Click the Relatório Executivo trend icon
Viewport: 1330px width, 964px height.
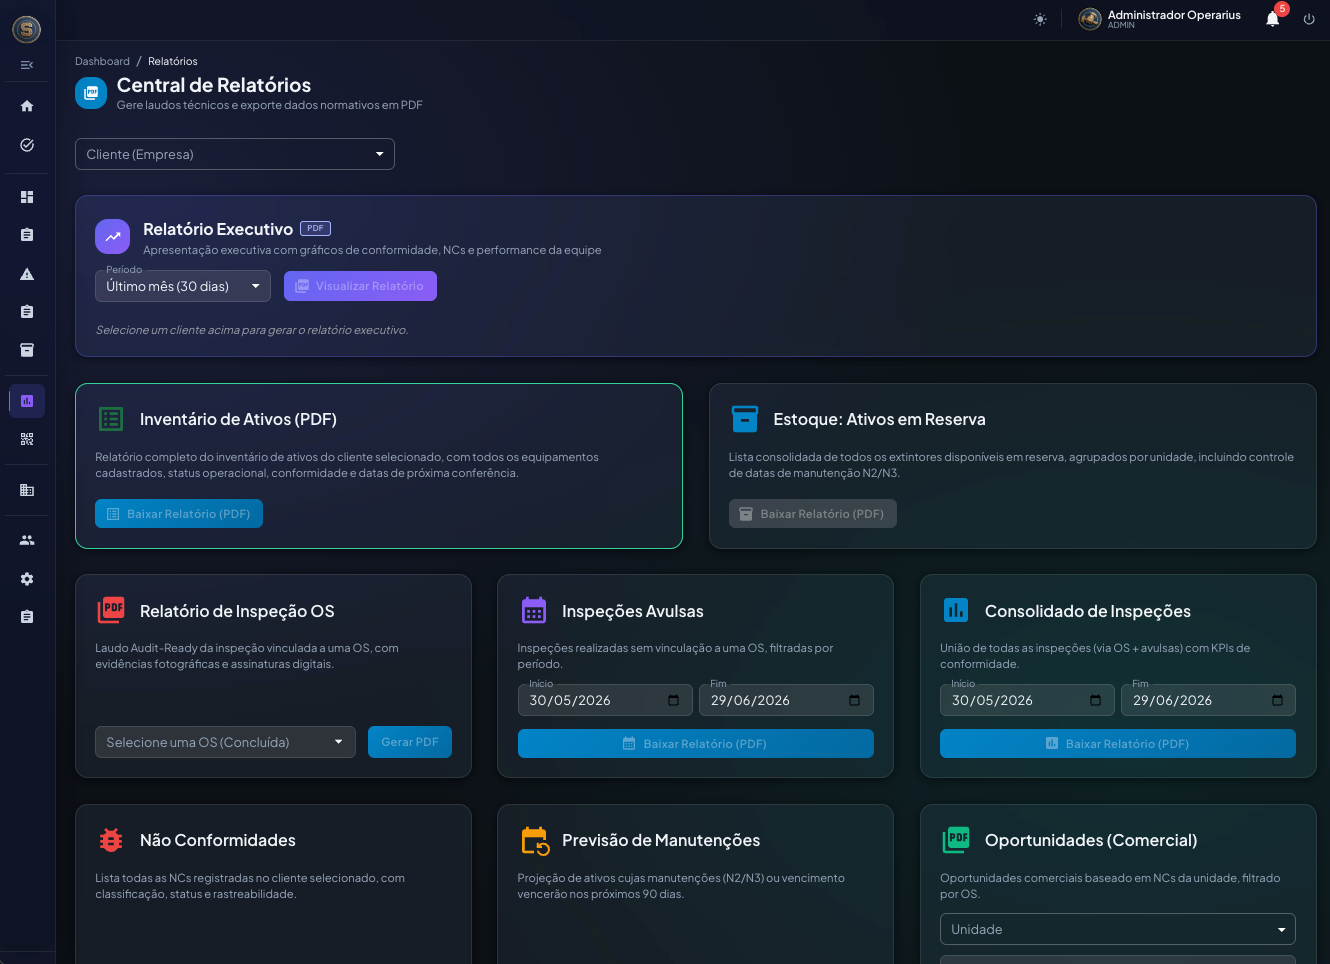(112, 237)
